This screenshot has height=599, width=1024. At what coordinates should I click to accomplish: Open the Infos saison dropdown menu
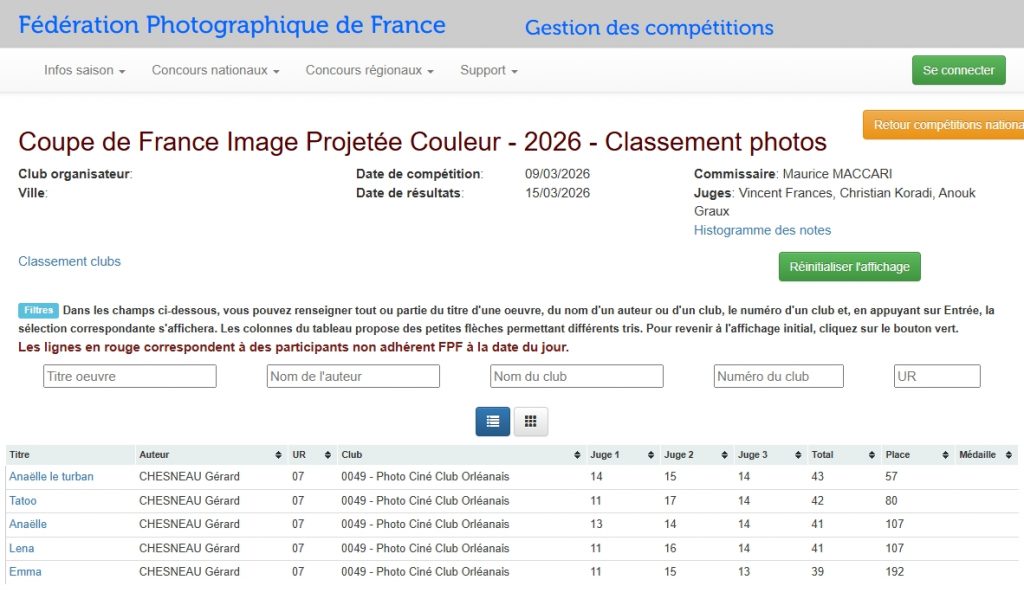click(84, 71)
